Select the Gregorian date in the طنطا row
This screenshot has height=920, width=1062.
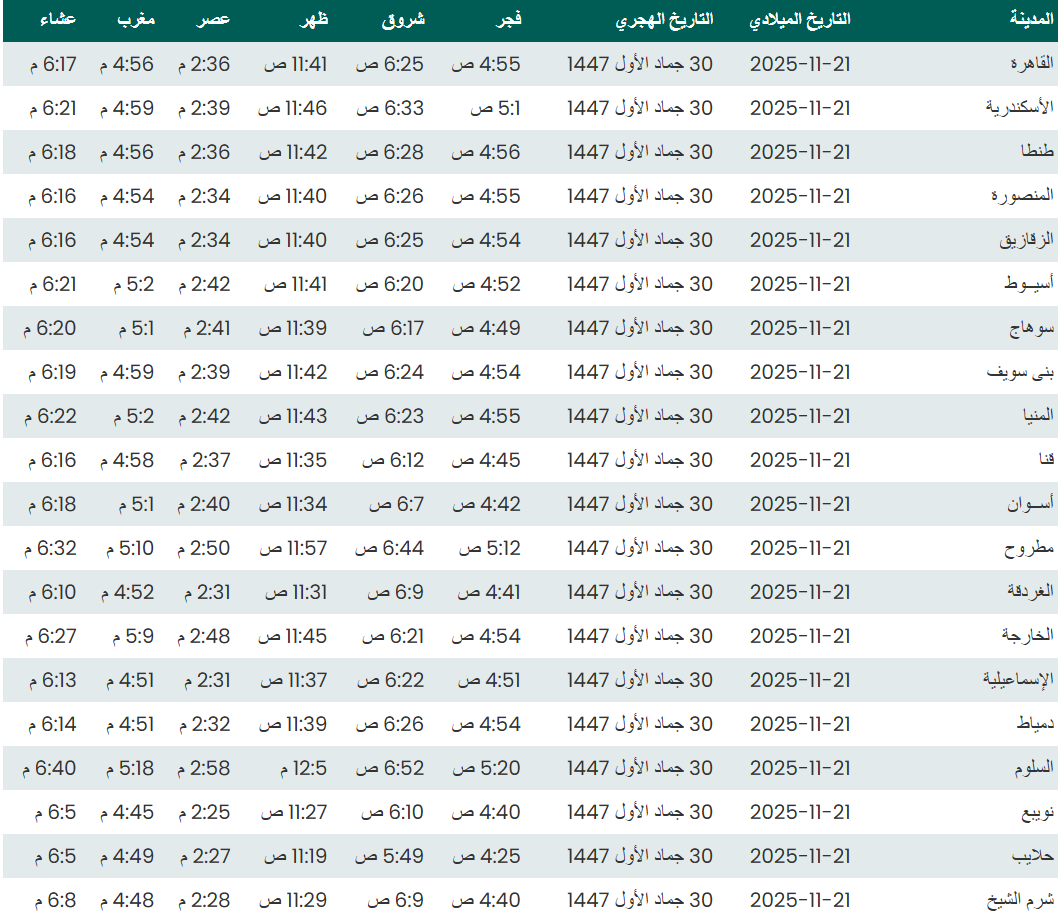click(x=800, y=152)
